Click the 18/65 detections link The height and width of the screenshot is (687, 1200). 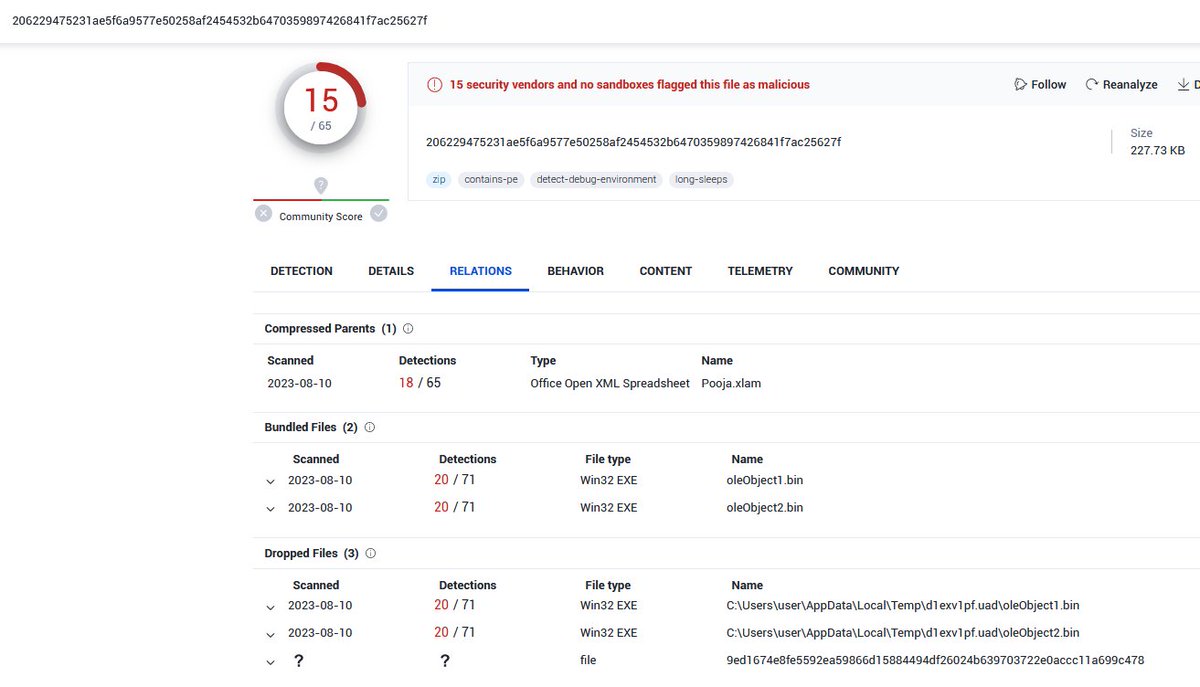[419, 383]
